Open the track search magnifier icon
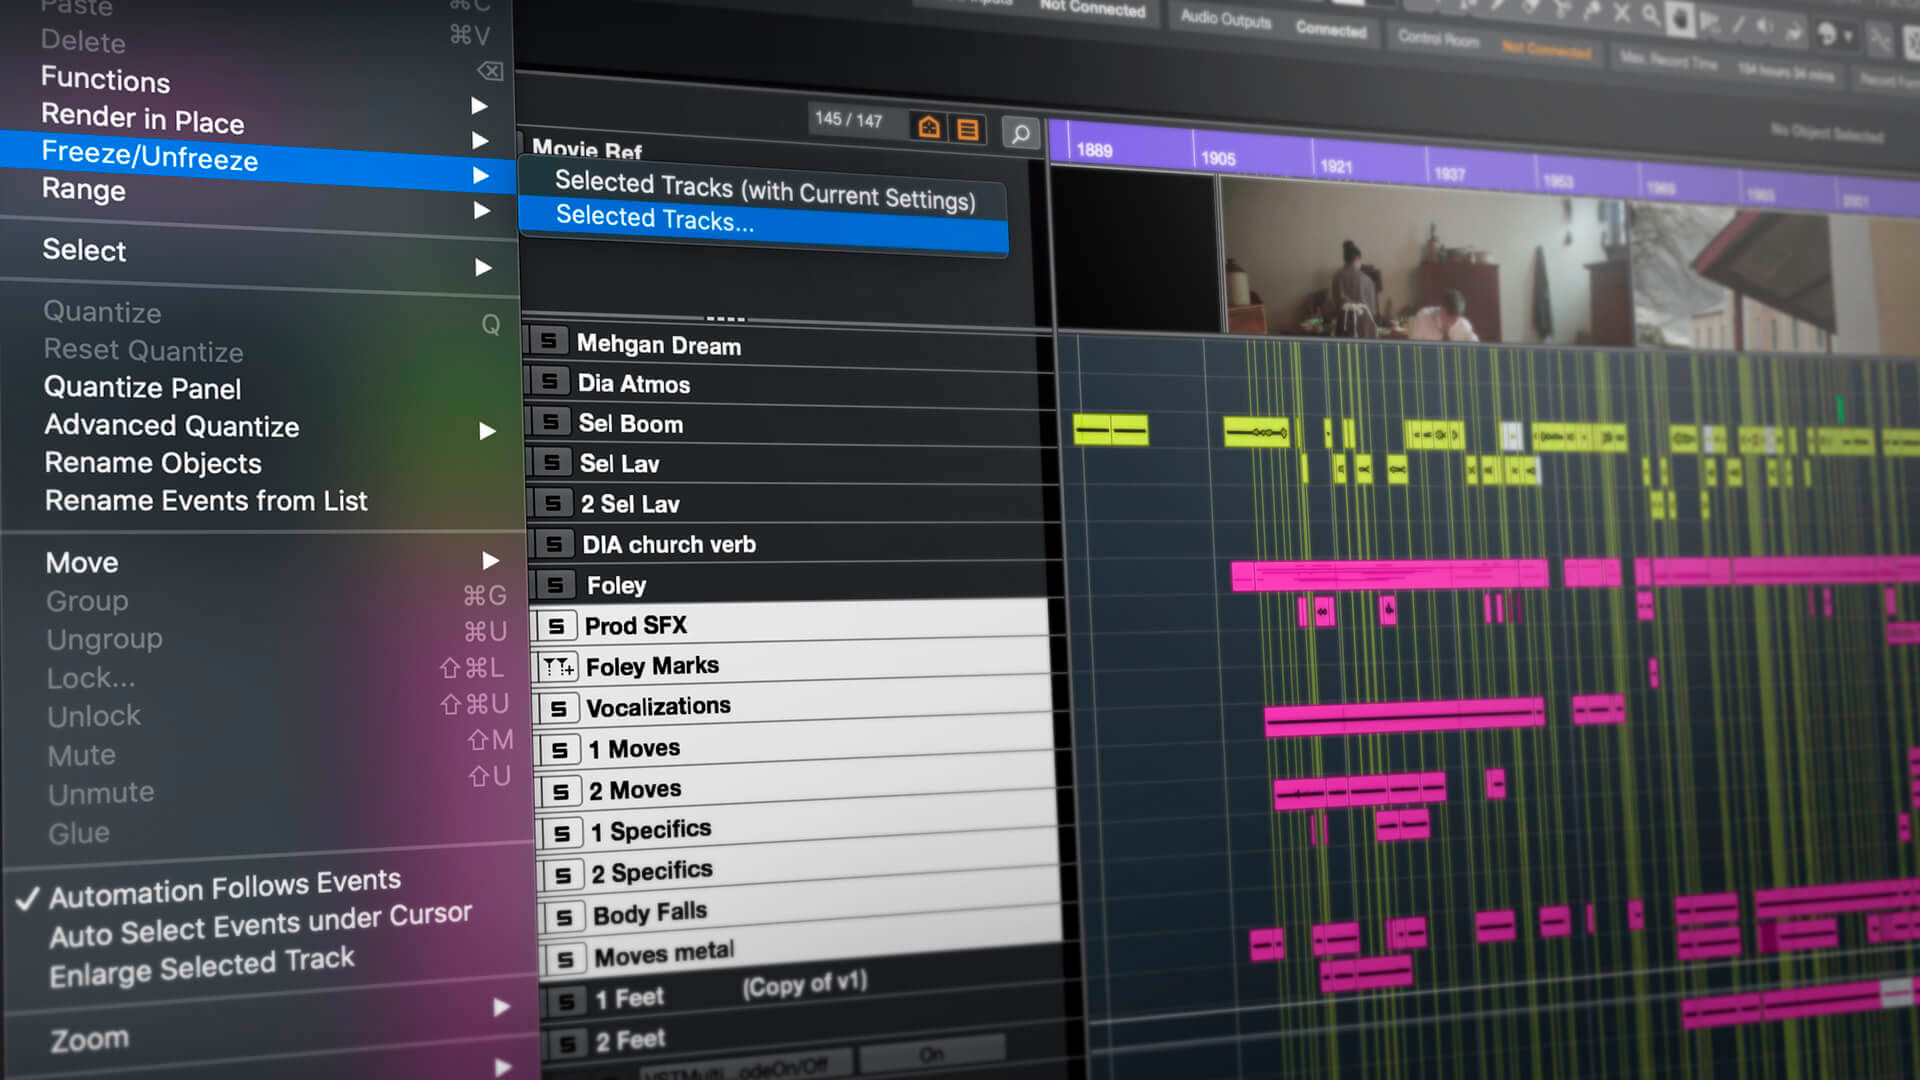Image resolution: width=1920 pixels, height=1080 pixels. (x=1020, y=133)
